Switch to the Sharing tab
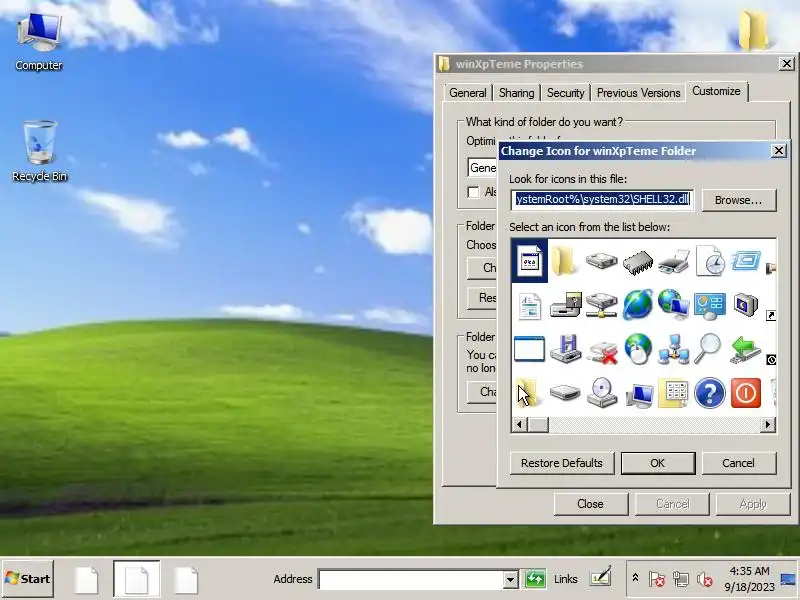The width and height of the screenshot is (800, 600). pyautogui.click(x=516, y=93)
